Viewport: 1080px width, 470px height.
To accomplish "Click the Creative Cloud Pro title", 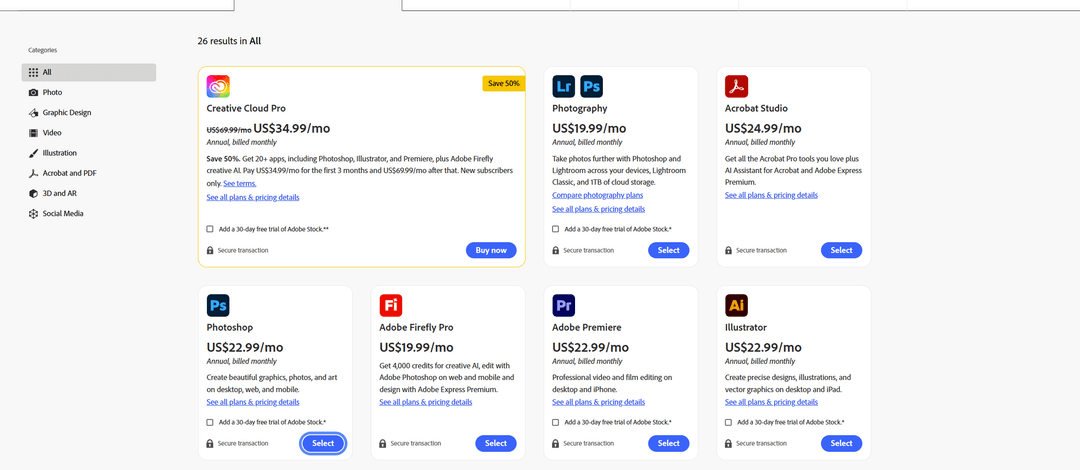I will tap(246, 108).
